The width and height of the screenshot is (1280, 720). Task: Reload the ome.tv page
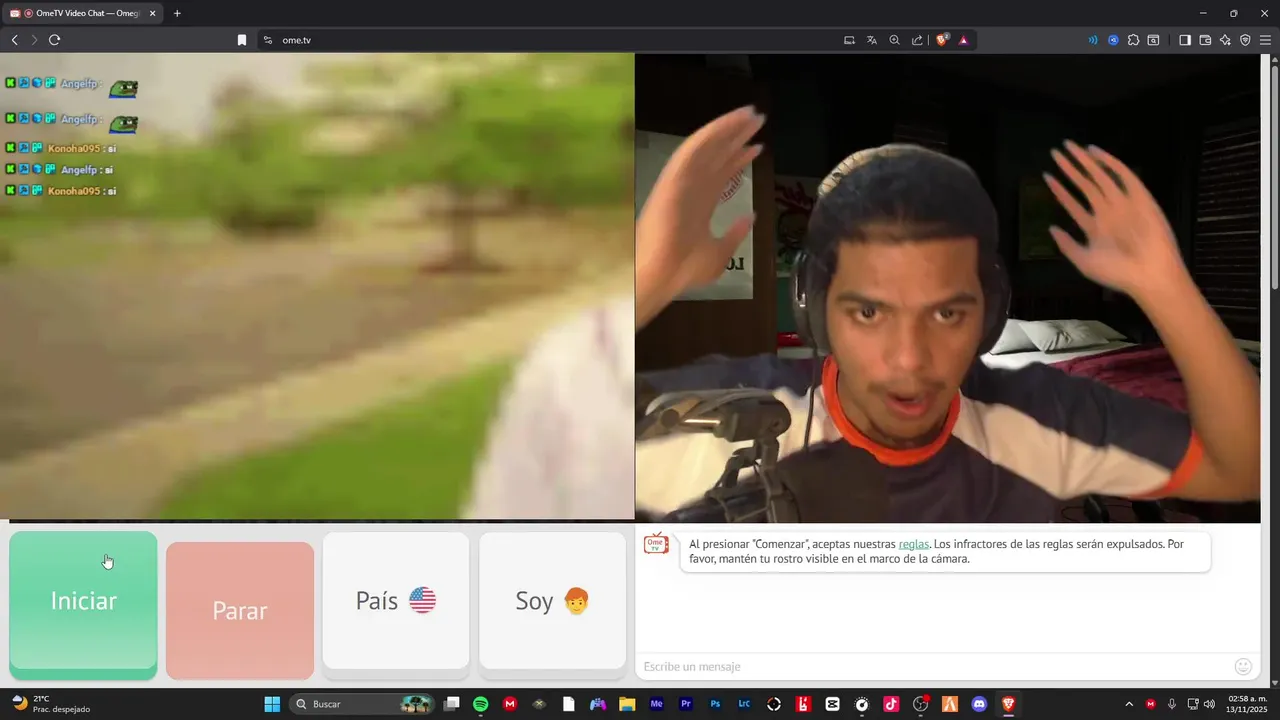click(54, 40)
